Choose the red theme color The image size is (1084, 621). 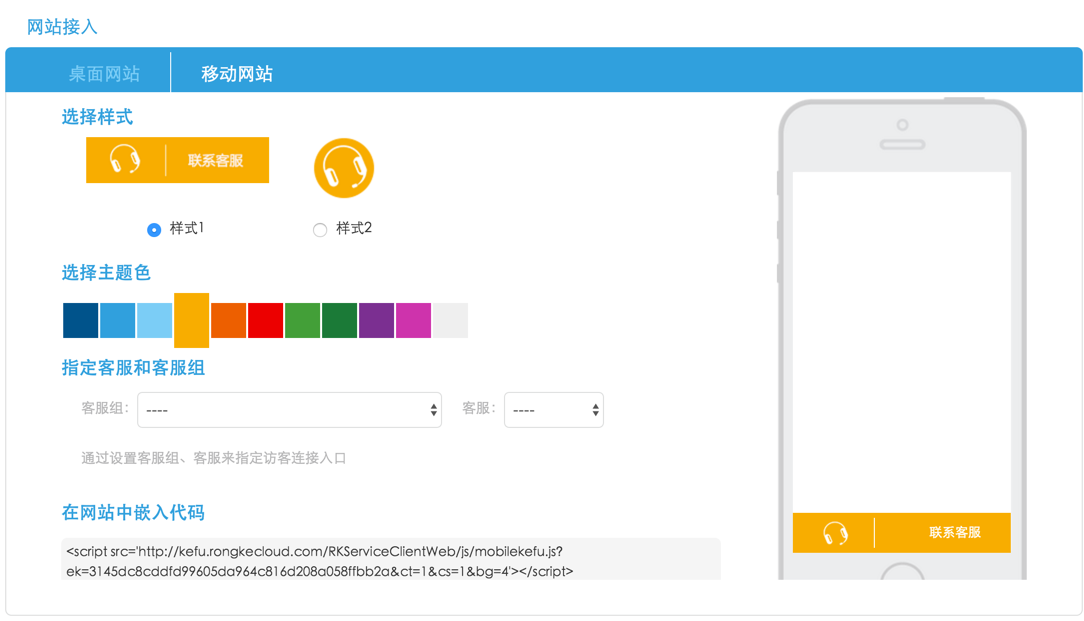[x=265, y=321]
